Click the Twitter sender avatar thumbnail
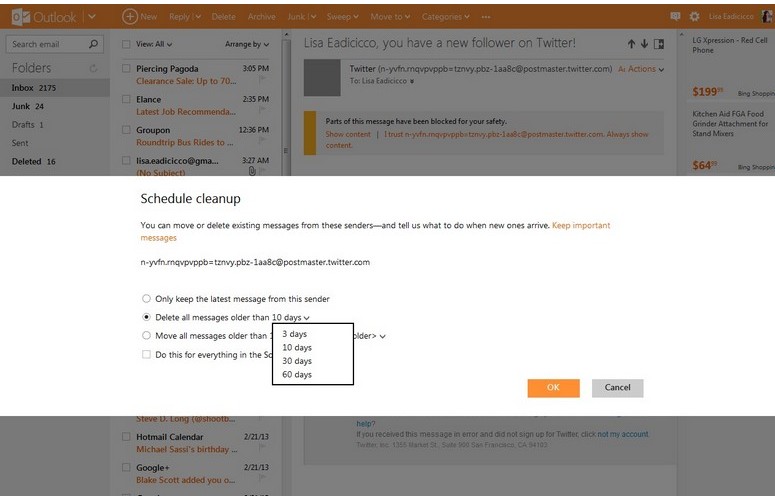Screen dimensions: 775x500 [x=322, y=78]
